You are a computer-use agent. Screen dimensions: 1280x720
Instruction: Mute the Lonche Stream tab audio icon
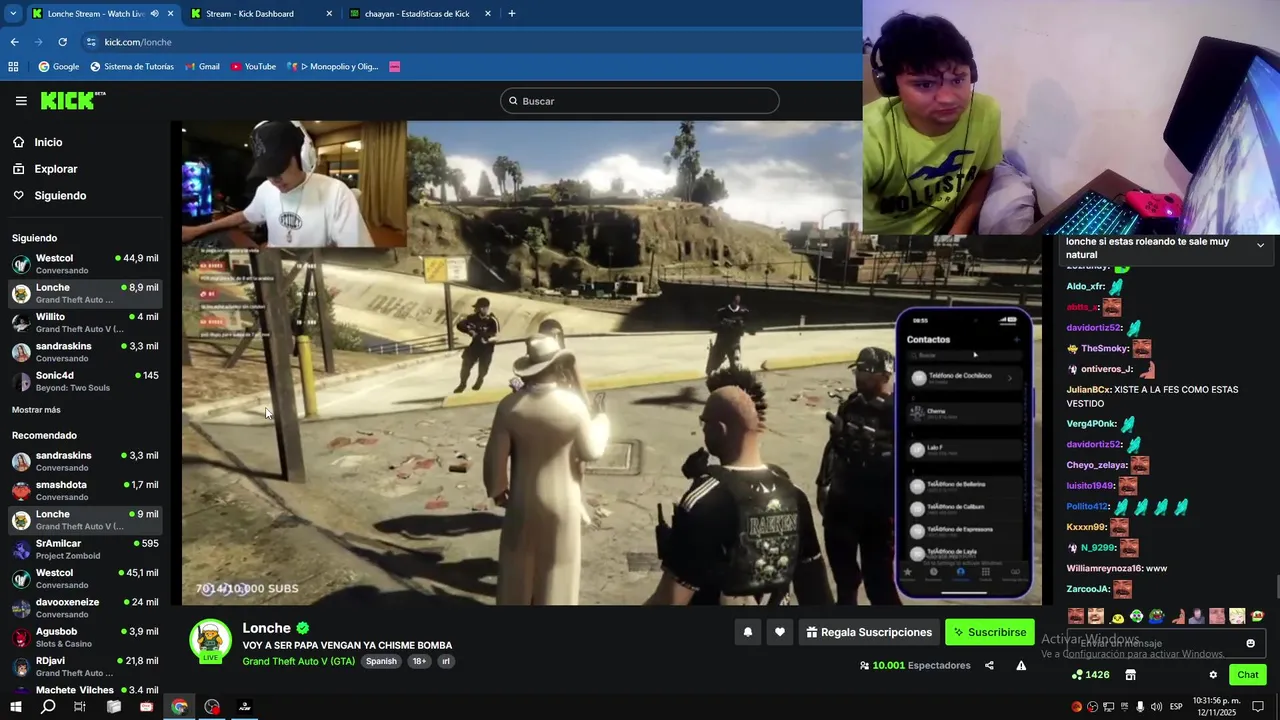[154, 14]
